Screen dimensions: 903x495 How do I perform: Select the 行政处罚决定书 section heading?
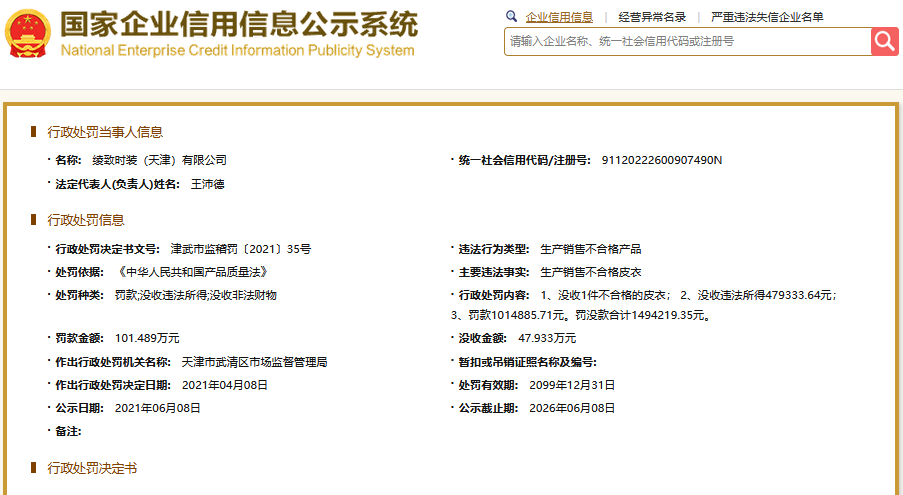click(92, 469)
